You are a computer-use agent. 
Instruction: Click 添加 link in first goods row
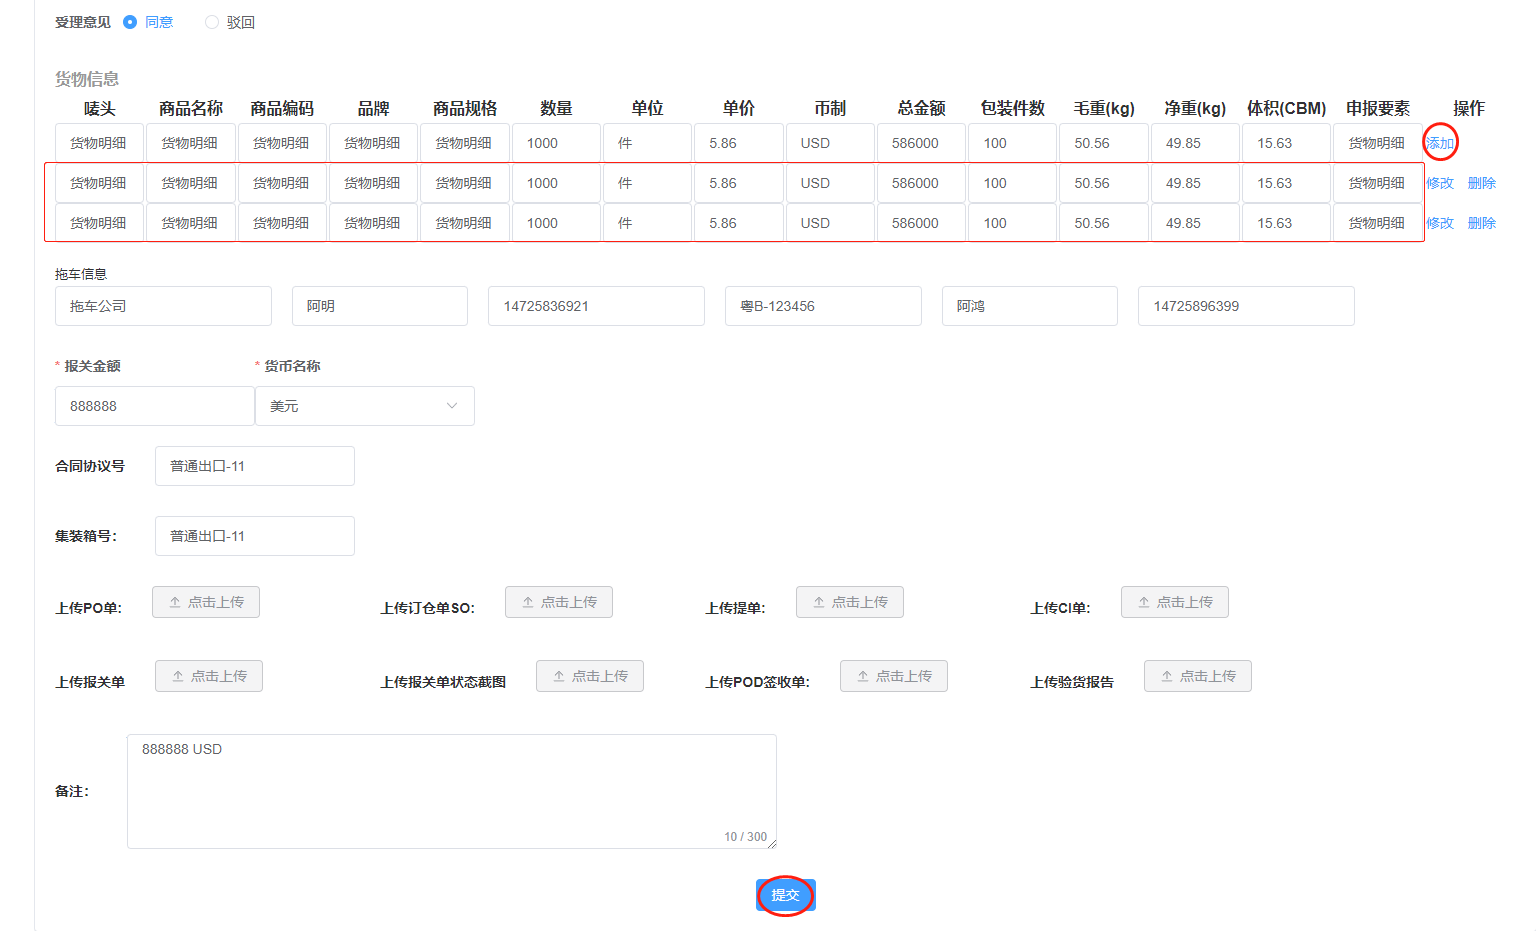tap(1440, 143)
